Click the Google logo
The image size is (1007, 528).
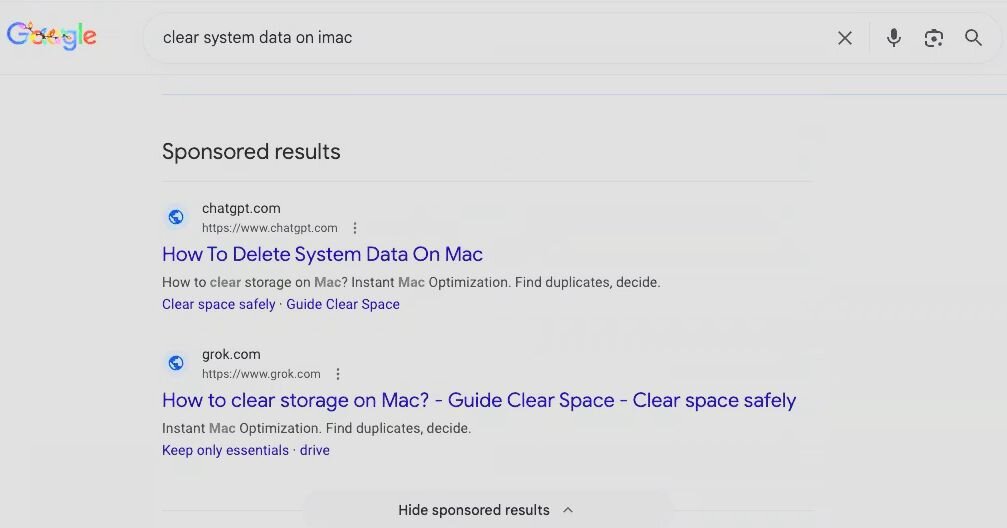52,37
